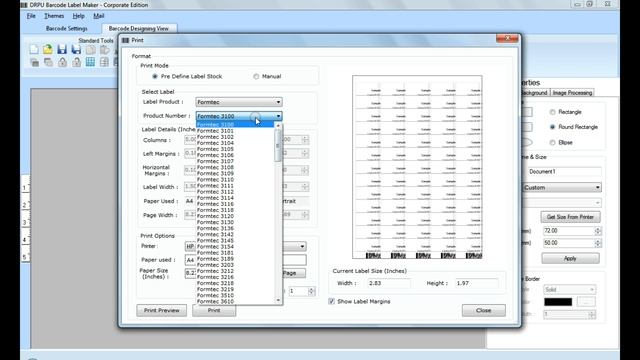640x360 pixels.
Task: Open the Mail menu
Action: pos(99,16)
